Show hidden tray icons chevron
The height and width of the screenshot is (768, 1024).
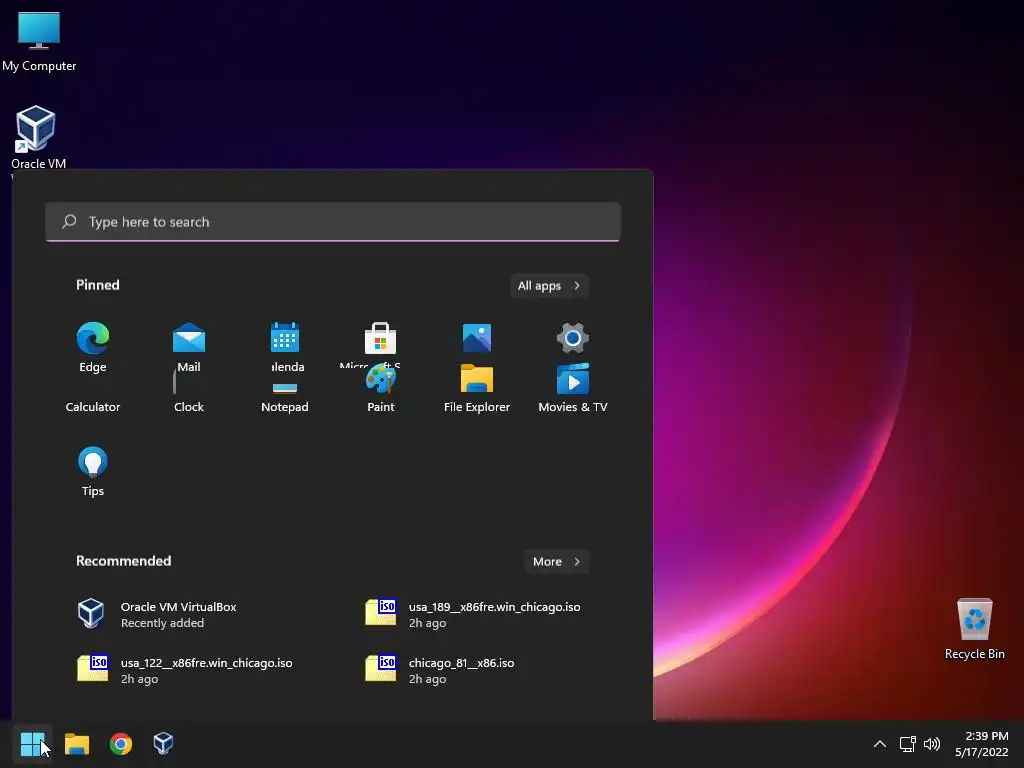point(880,744)
